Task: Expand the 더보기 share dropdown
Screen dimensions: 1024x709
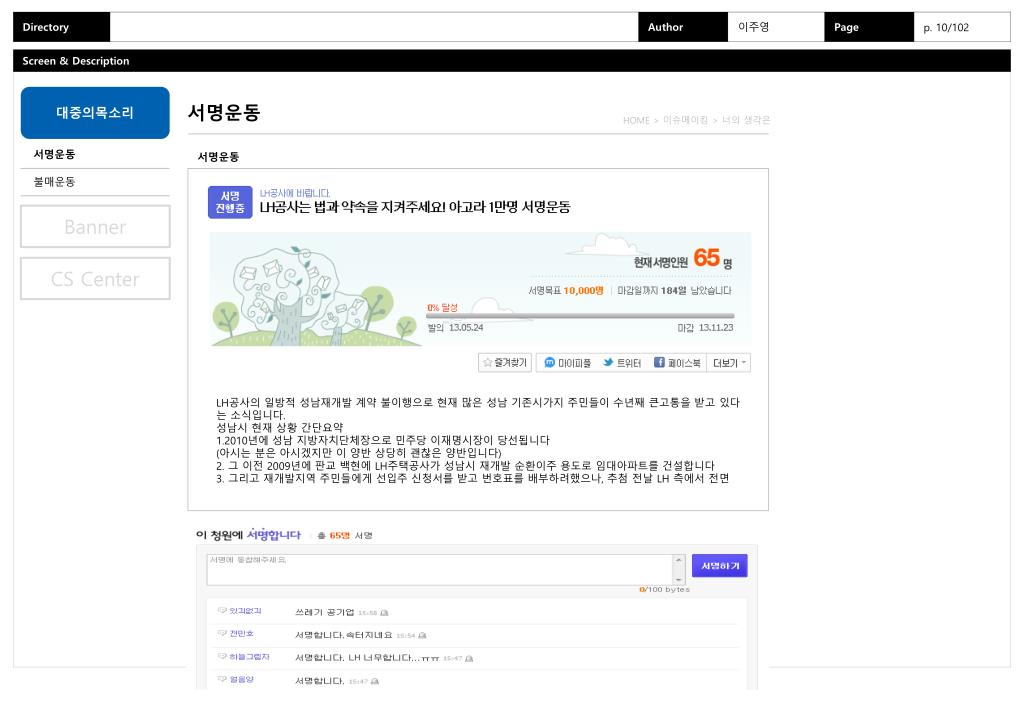Action: point(729,362)
